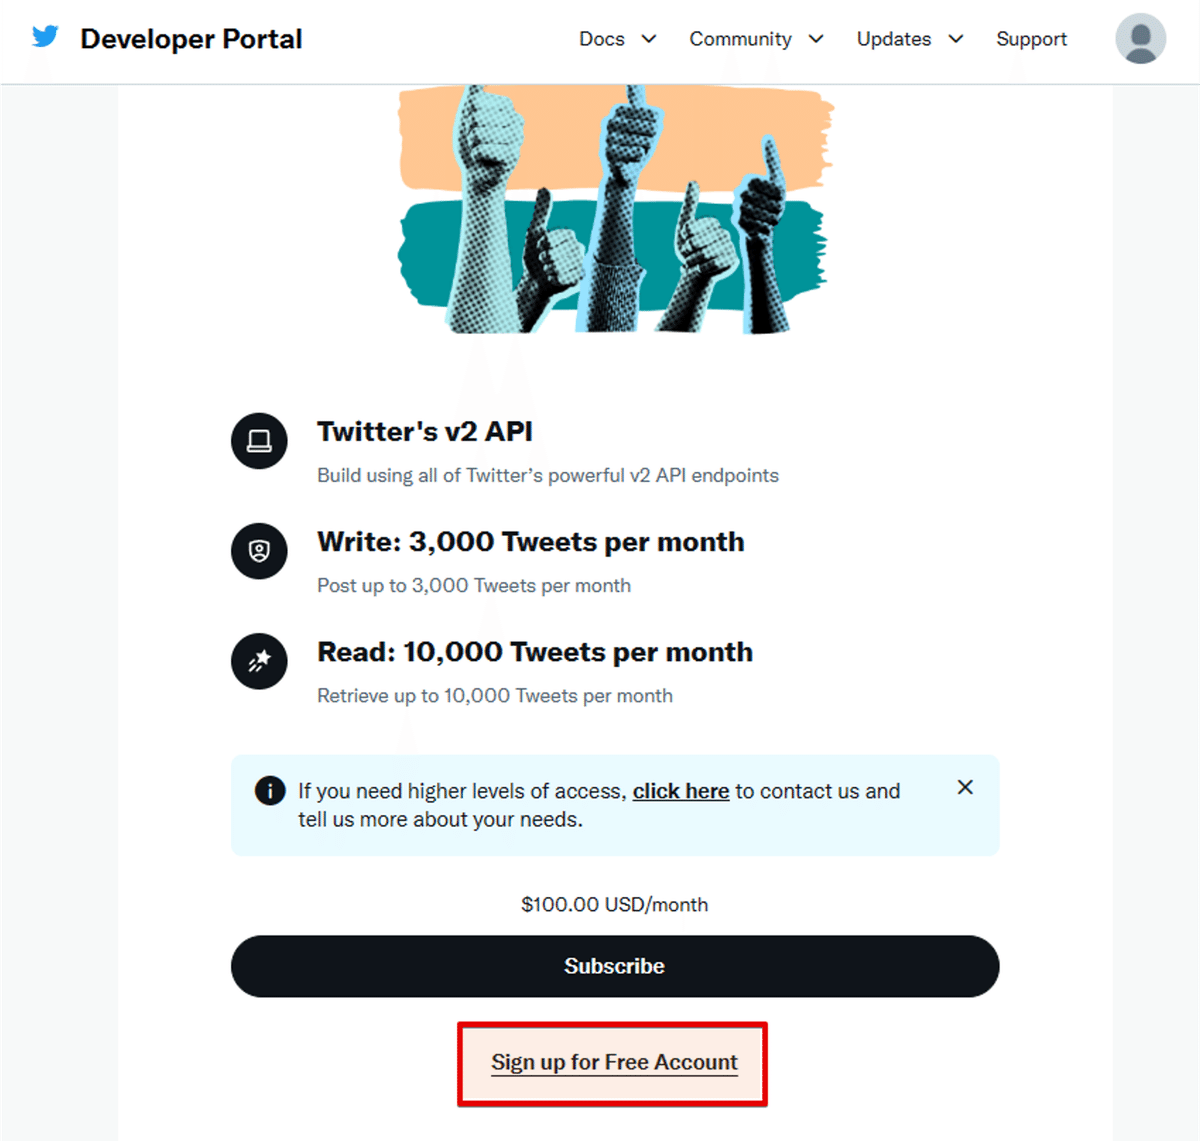Follow the "click here" contact link

pos(681,791)
